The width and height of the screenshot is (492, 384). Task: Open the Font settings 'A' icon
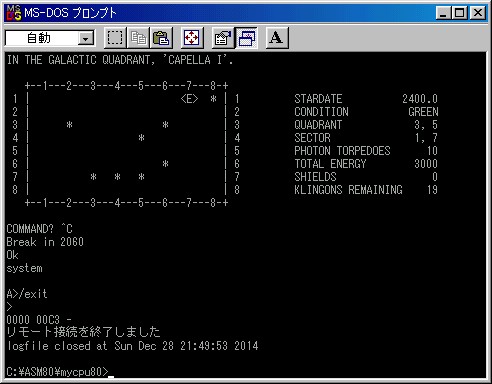276,38
